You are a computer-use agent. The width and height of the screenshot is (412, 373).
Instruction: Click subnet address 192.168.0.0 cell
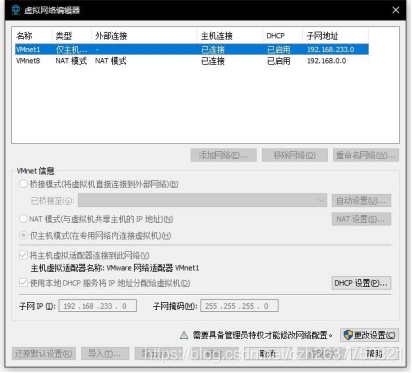(326, 61)
